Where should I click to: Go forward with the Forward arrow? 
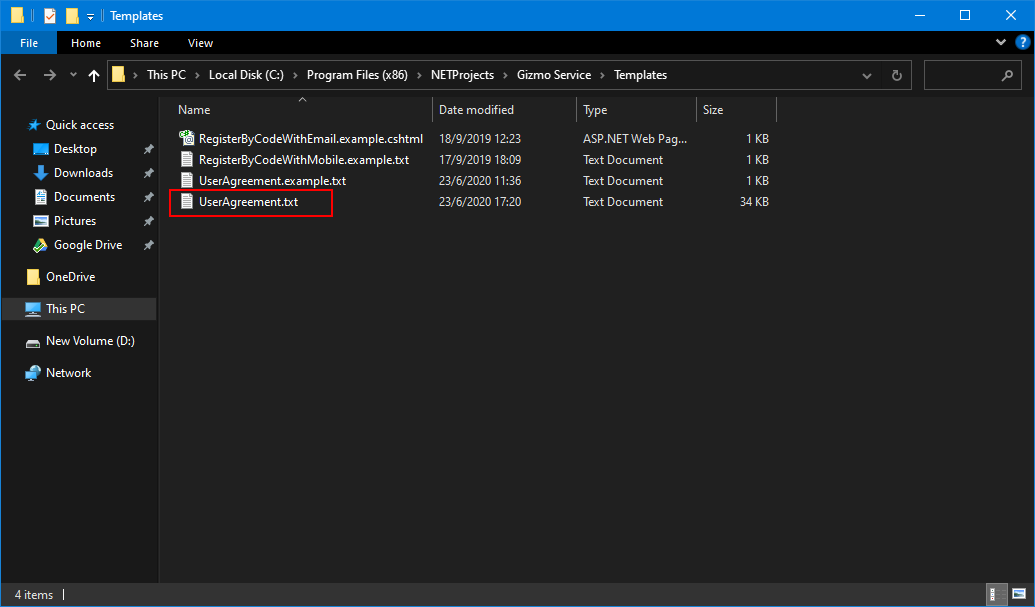(50, 75)
